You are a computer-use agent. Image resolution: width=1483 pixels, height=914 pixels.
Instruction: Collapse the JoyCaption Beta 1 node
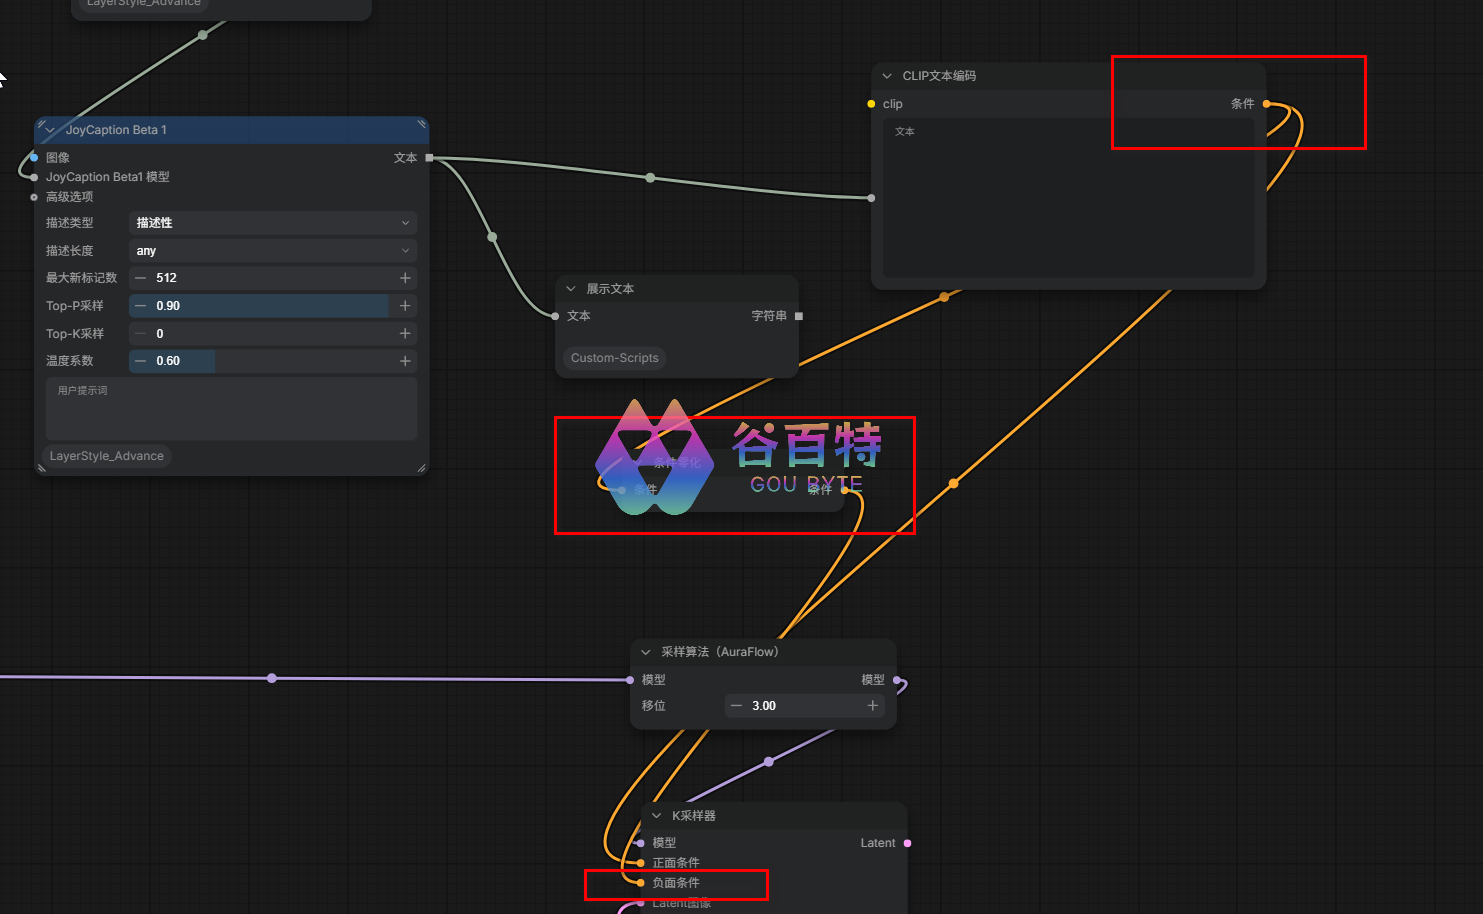[x=50, y=130]
